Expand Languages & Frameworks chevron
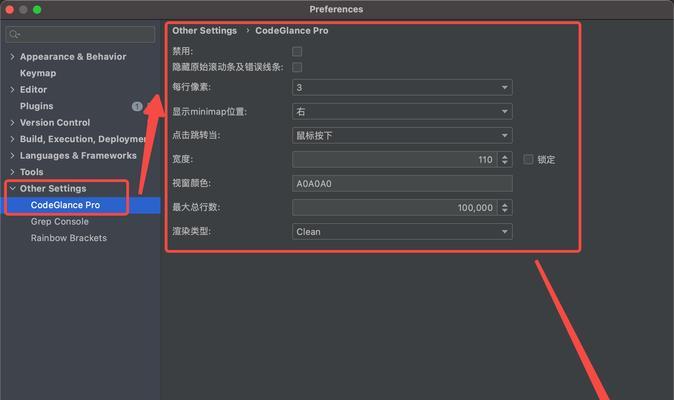The height and width of the screenshot is (400, 674). click(x=12, y=156)
